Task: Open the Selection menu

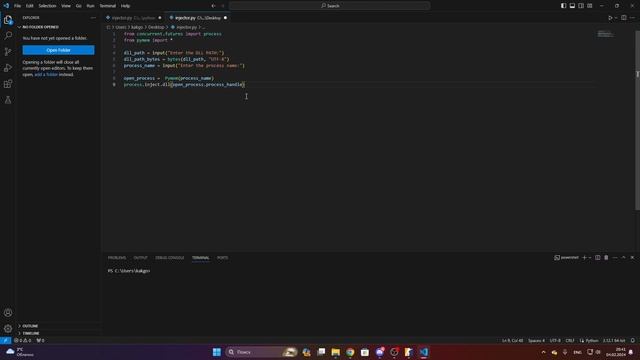Action: (47, 6)
